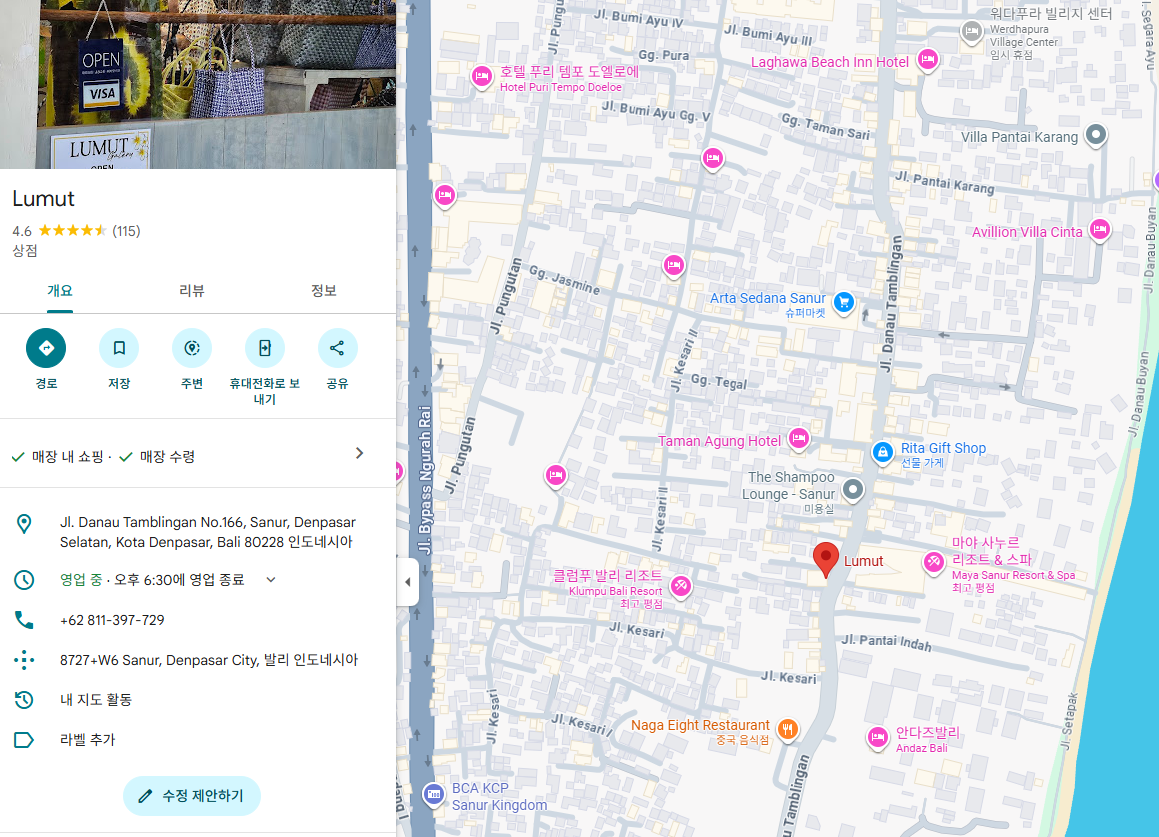Image resolution: width=1159 pixels, height=837 pixels.
Task: Collapse side panel with arrow tab
Action: 408,582
